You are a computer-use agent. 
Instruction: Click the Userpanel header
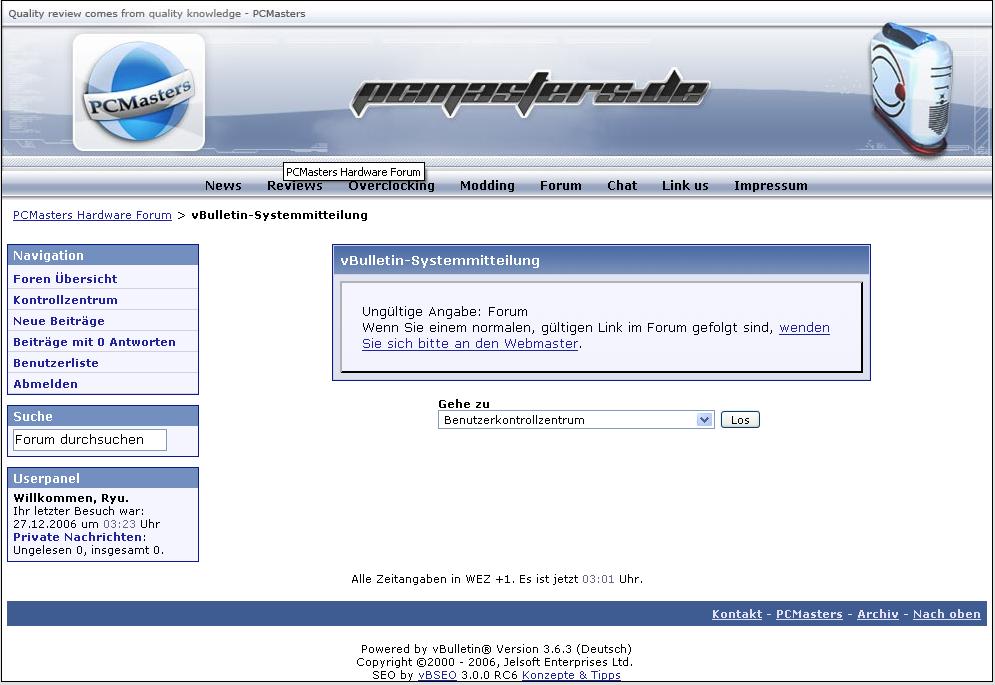[x=103, y=478]
